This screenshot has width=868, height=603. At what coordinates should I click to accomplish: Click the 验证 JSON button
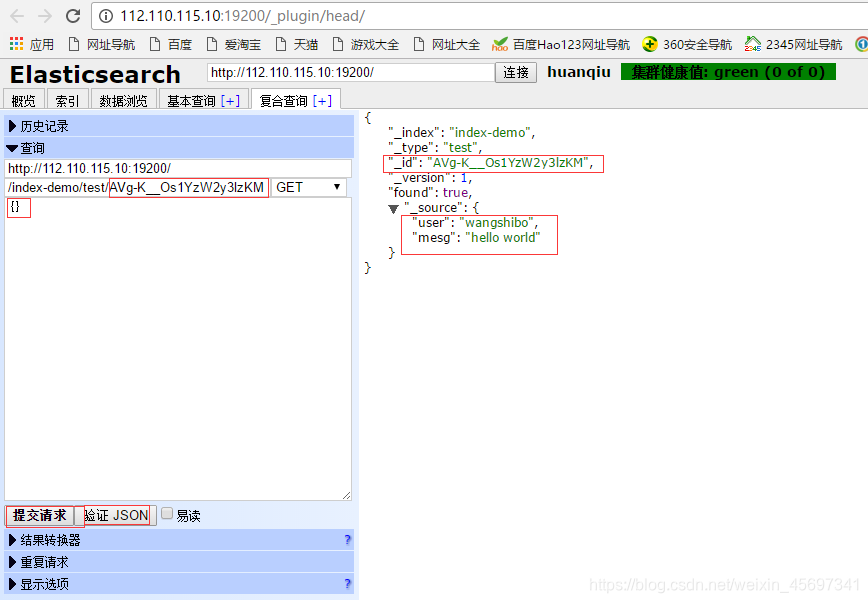116,516
